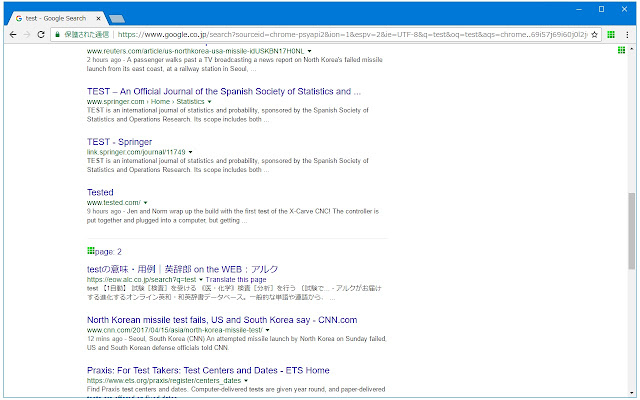The image size is (640, 400).
Task: Click the www.springer.com › Home › Statistics breadcrumb
Action: (146, 102)
